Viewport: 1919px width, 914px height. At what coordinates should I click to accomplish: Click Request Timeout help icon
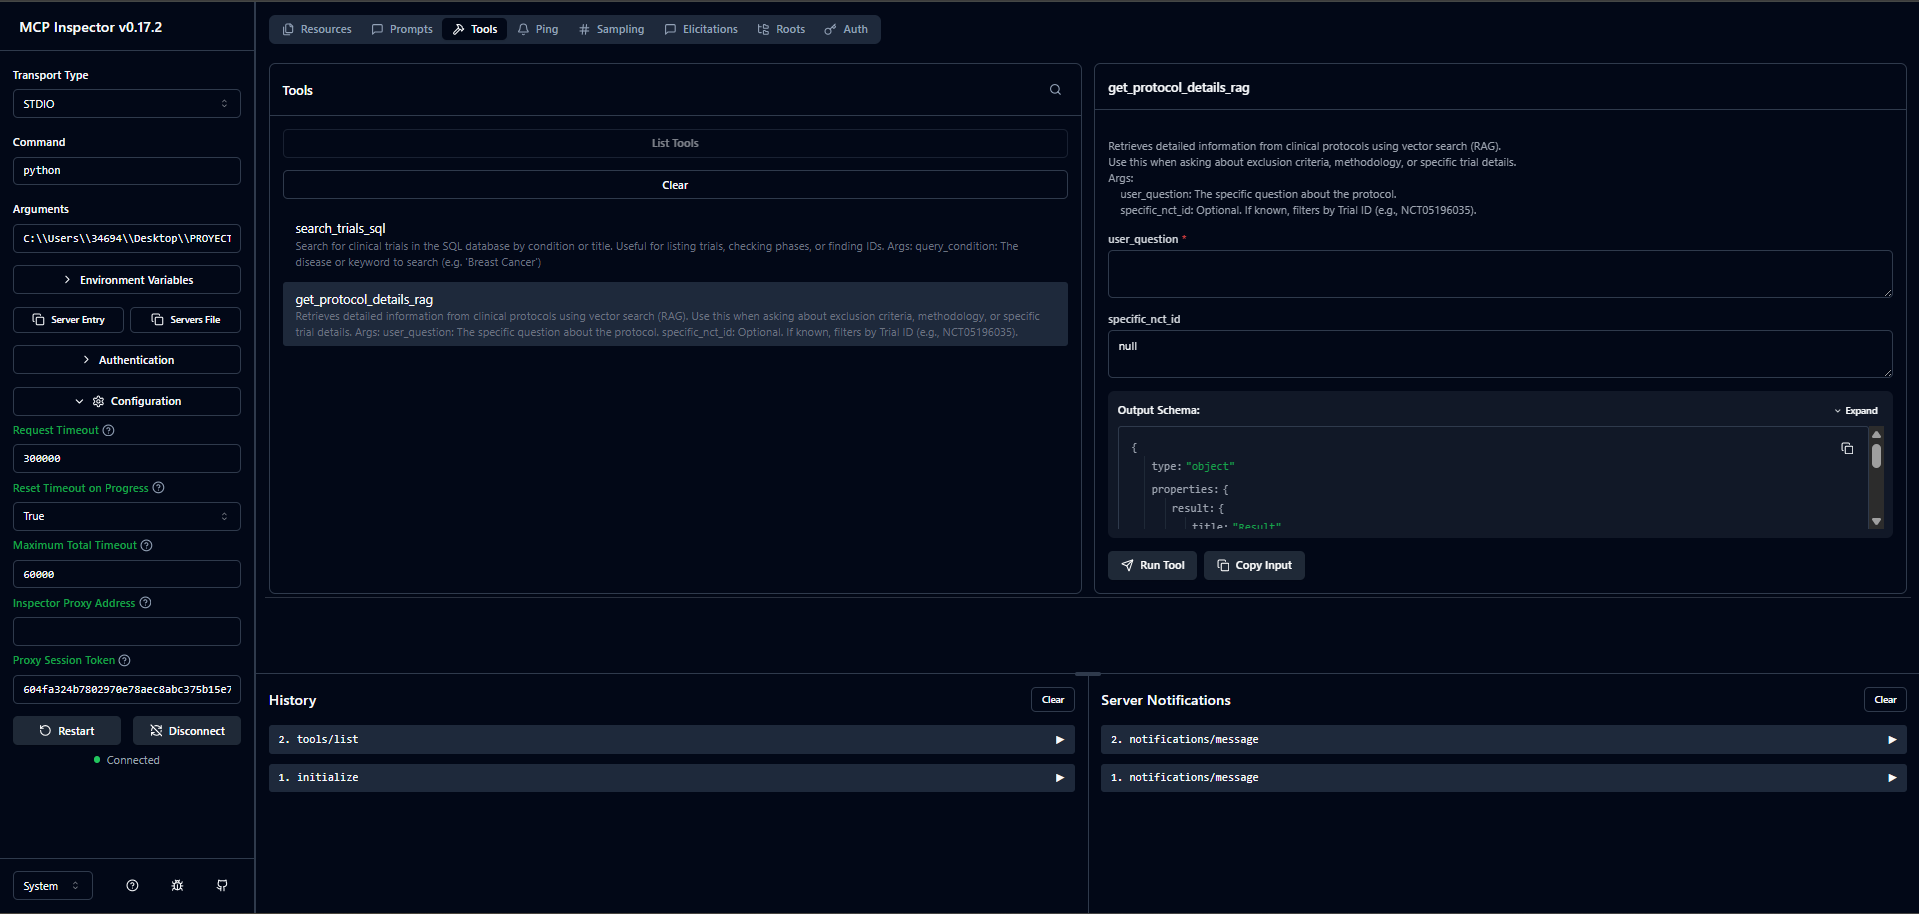point(109,431)
